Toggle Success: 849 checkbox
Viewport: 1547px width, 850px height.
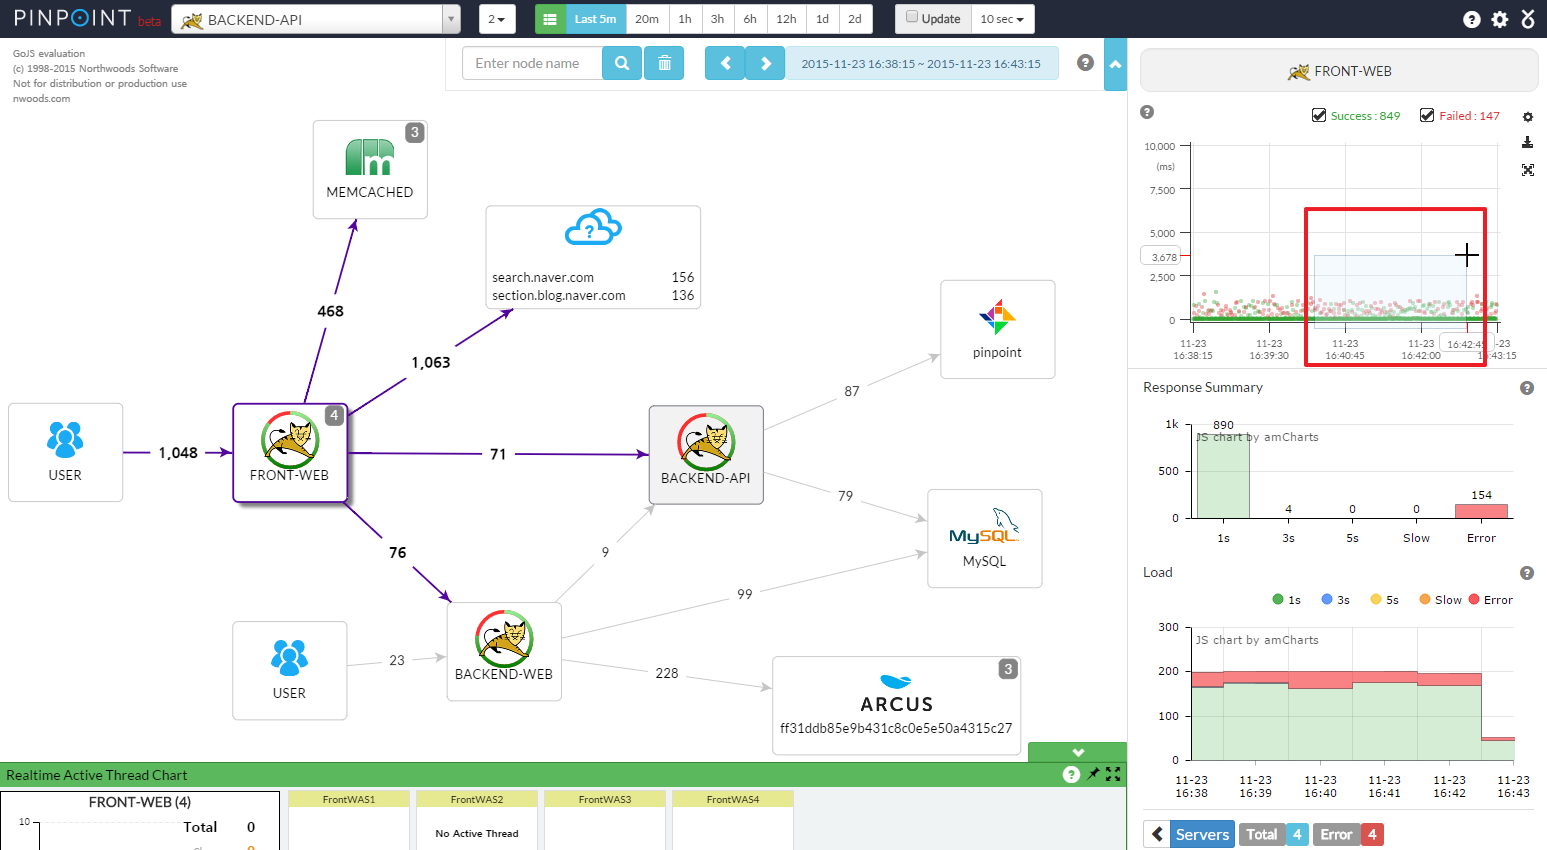1319,115
